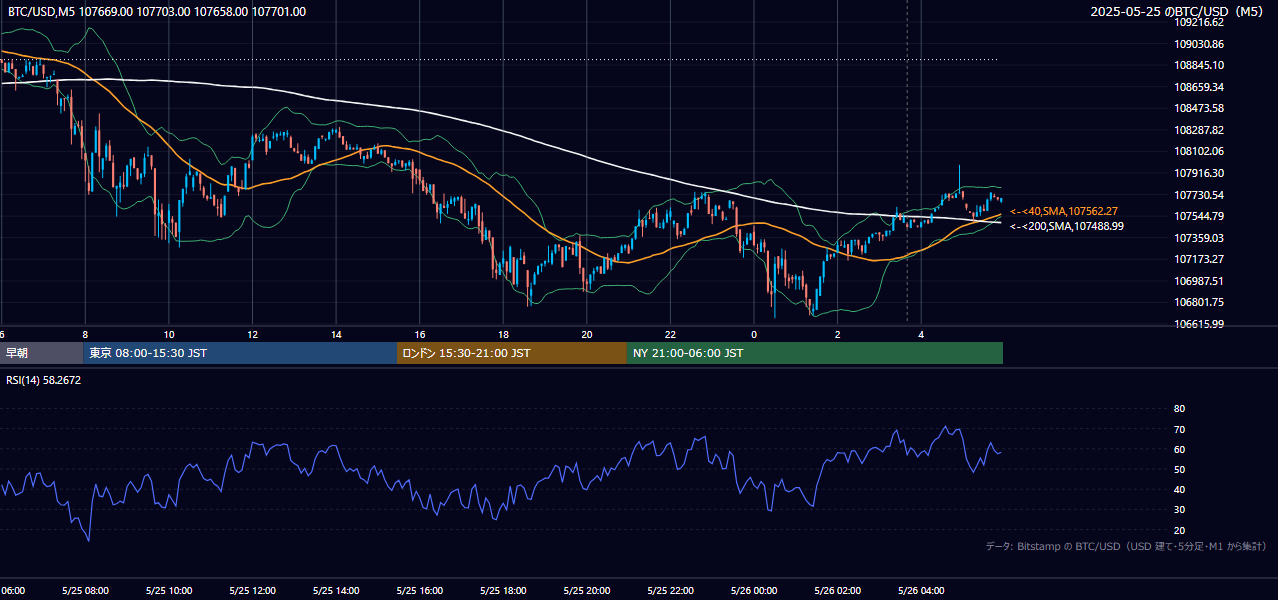1278x600 pixels.
Task: Click bottom time label 5/25 12:00
Action: (x=252, y=591)
